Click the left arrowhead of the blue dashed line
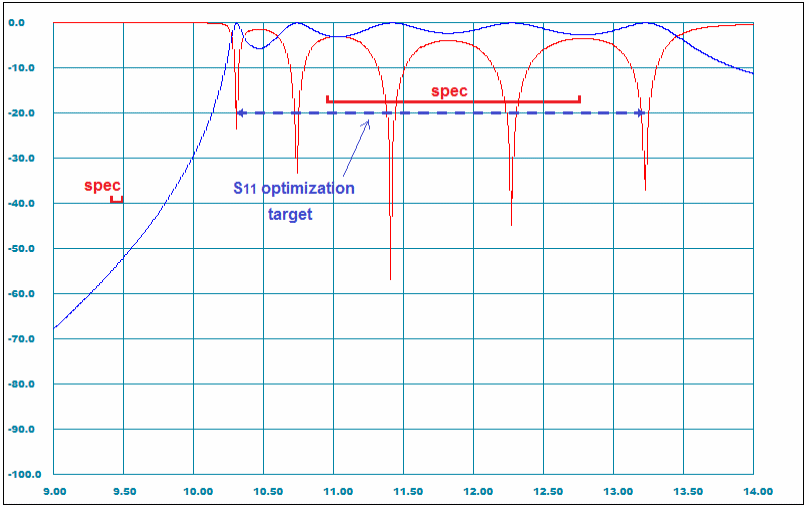The width and height of the screenshot is (809, 507). [x=242, y=113]
